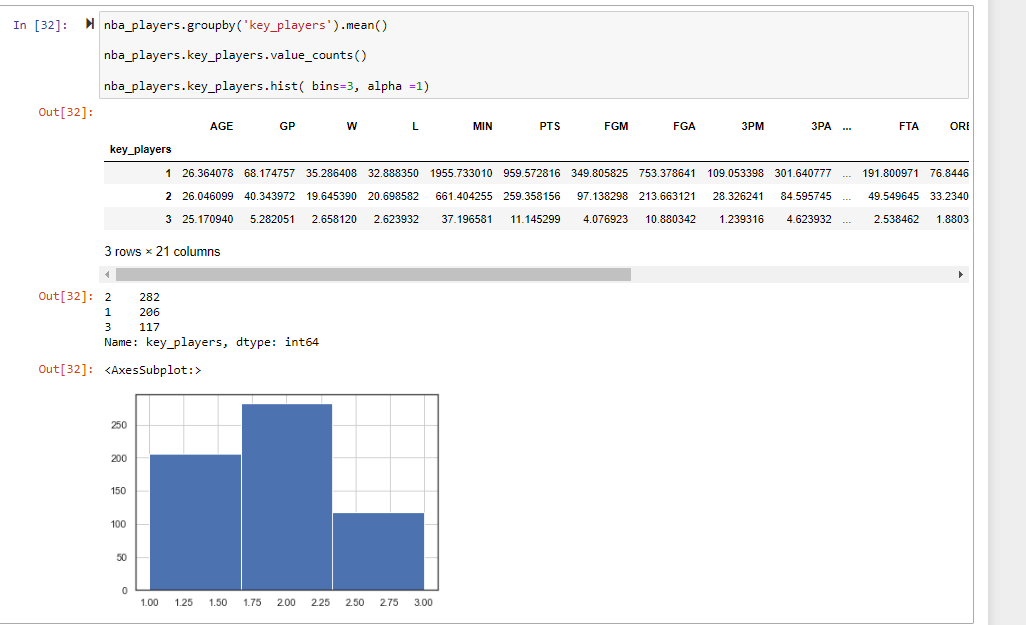Click the AGE column header

point(221,126)
